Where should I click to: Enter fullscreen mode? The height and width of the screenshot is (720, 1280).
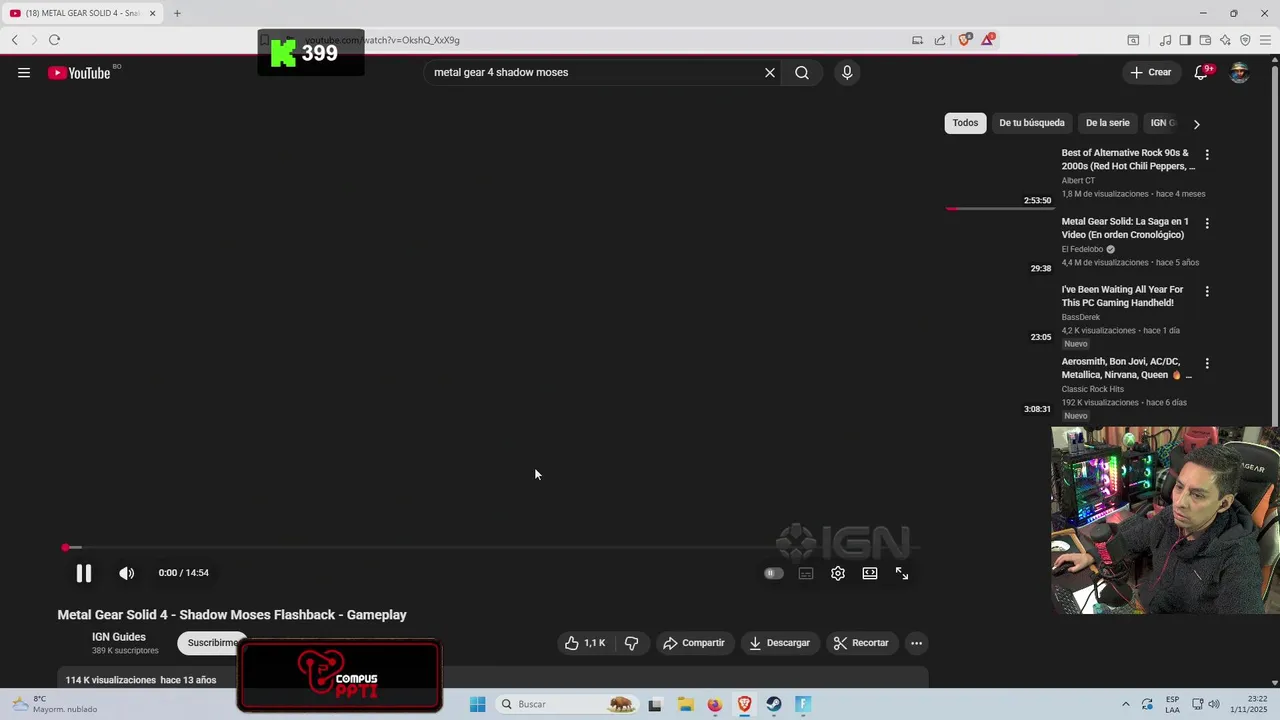(902, 573)
